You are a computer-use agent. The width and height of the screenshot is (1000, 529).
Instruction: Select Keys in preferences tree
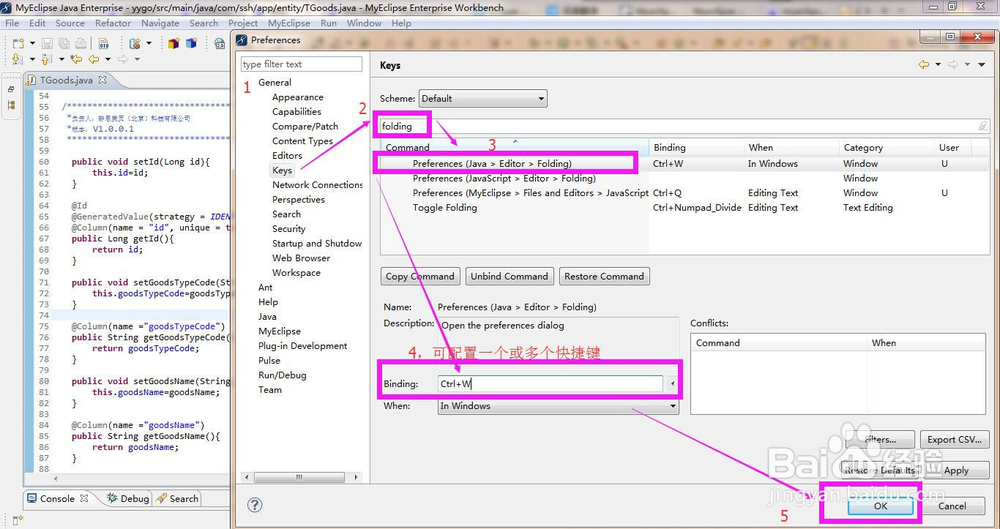coord(282,170)
